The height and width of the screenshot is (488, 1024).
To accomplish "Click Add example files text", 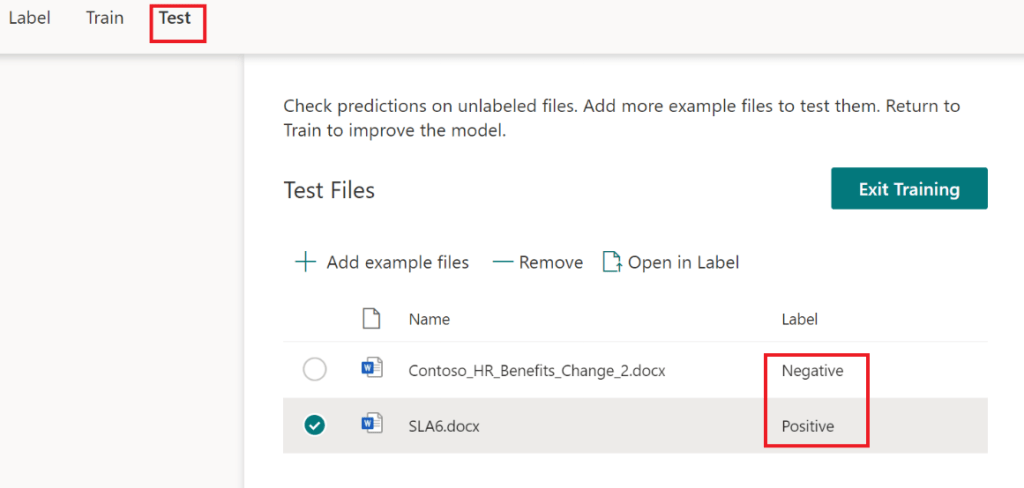I will coord(397,262).
